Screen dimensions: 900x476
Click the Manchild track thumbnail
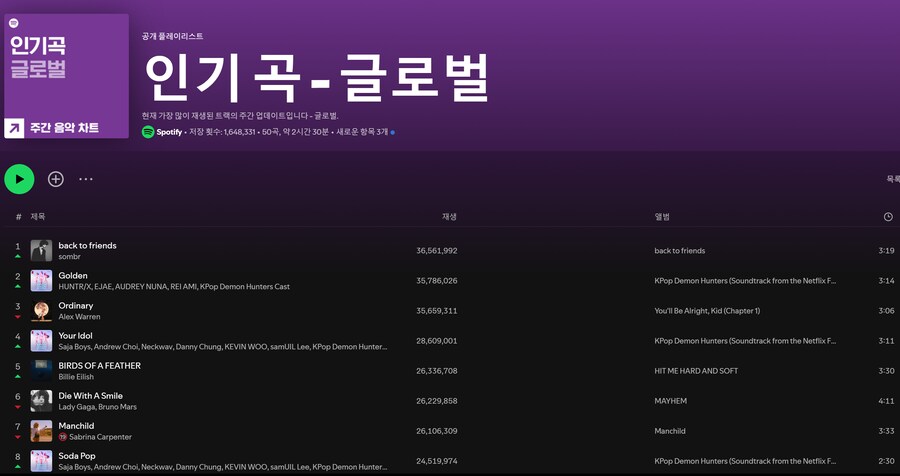41,431
